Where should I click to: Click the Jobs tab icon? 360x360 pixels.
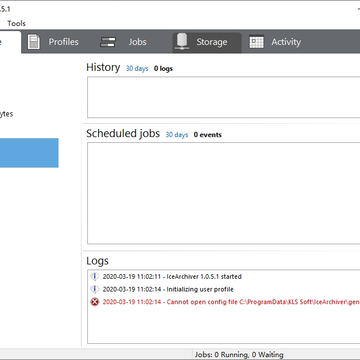(x=108, y=42)
